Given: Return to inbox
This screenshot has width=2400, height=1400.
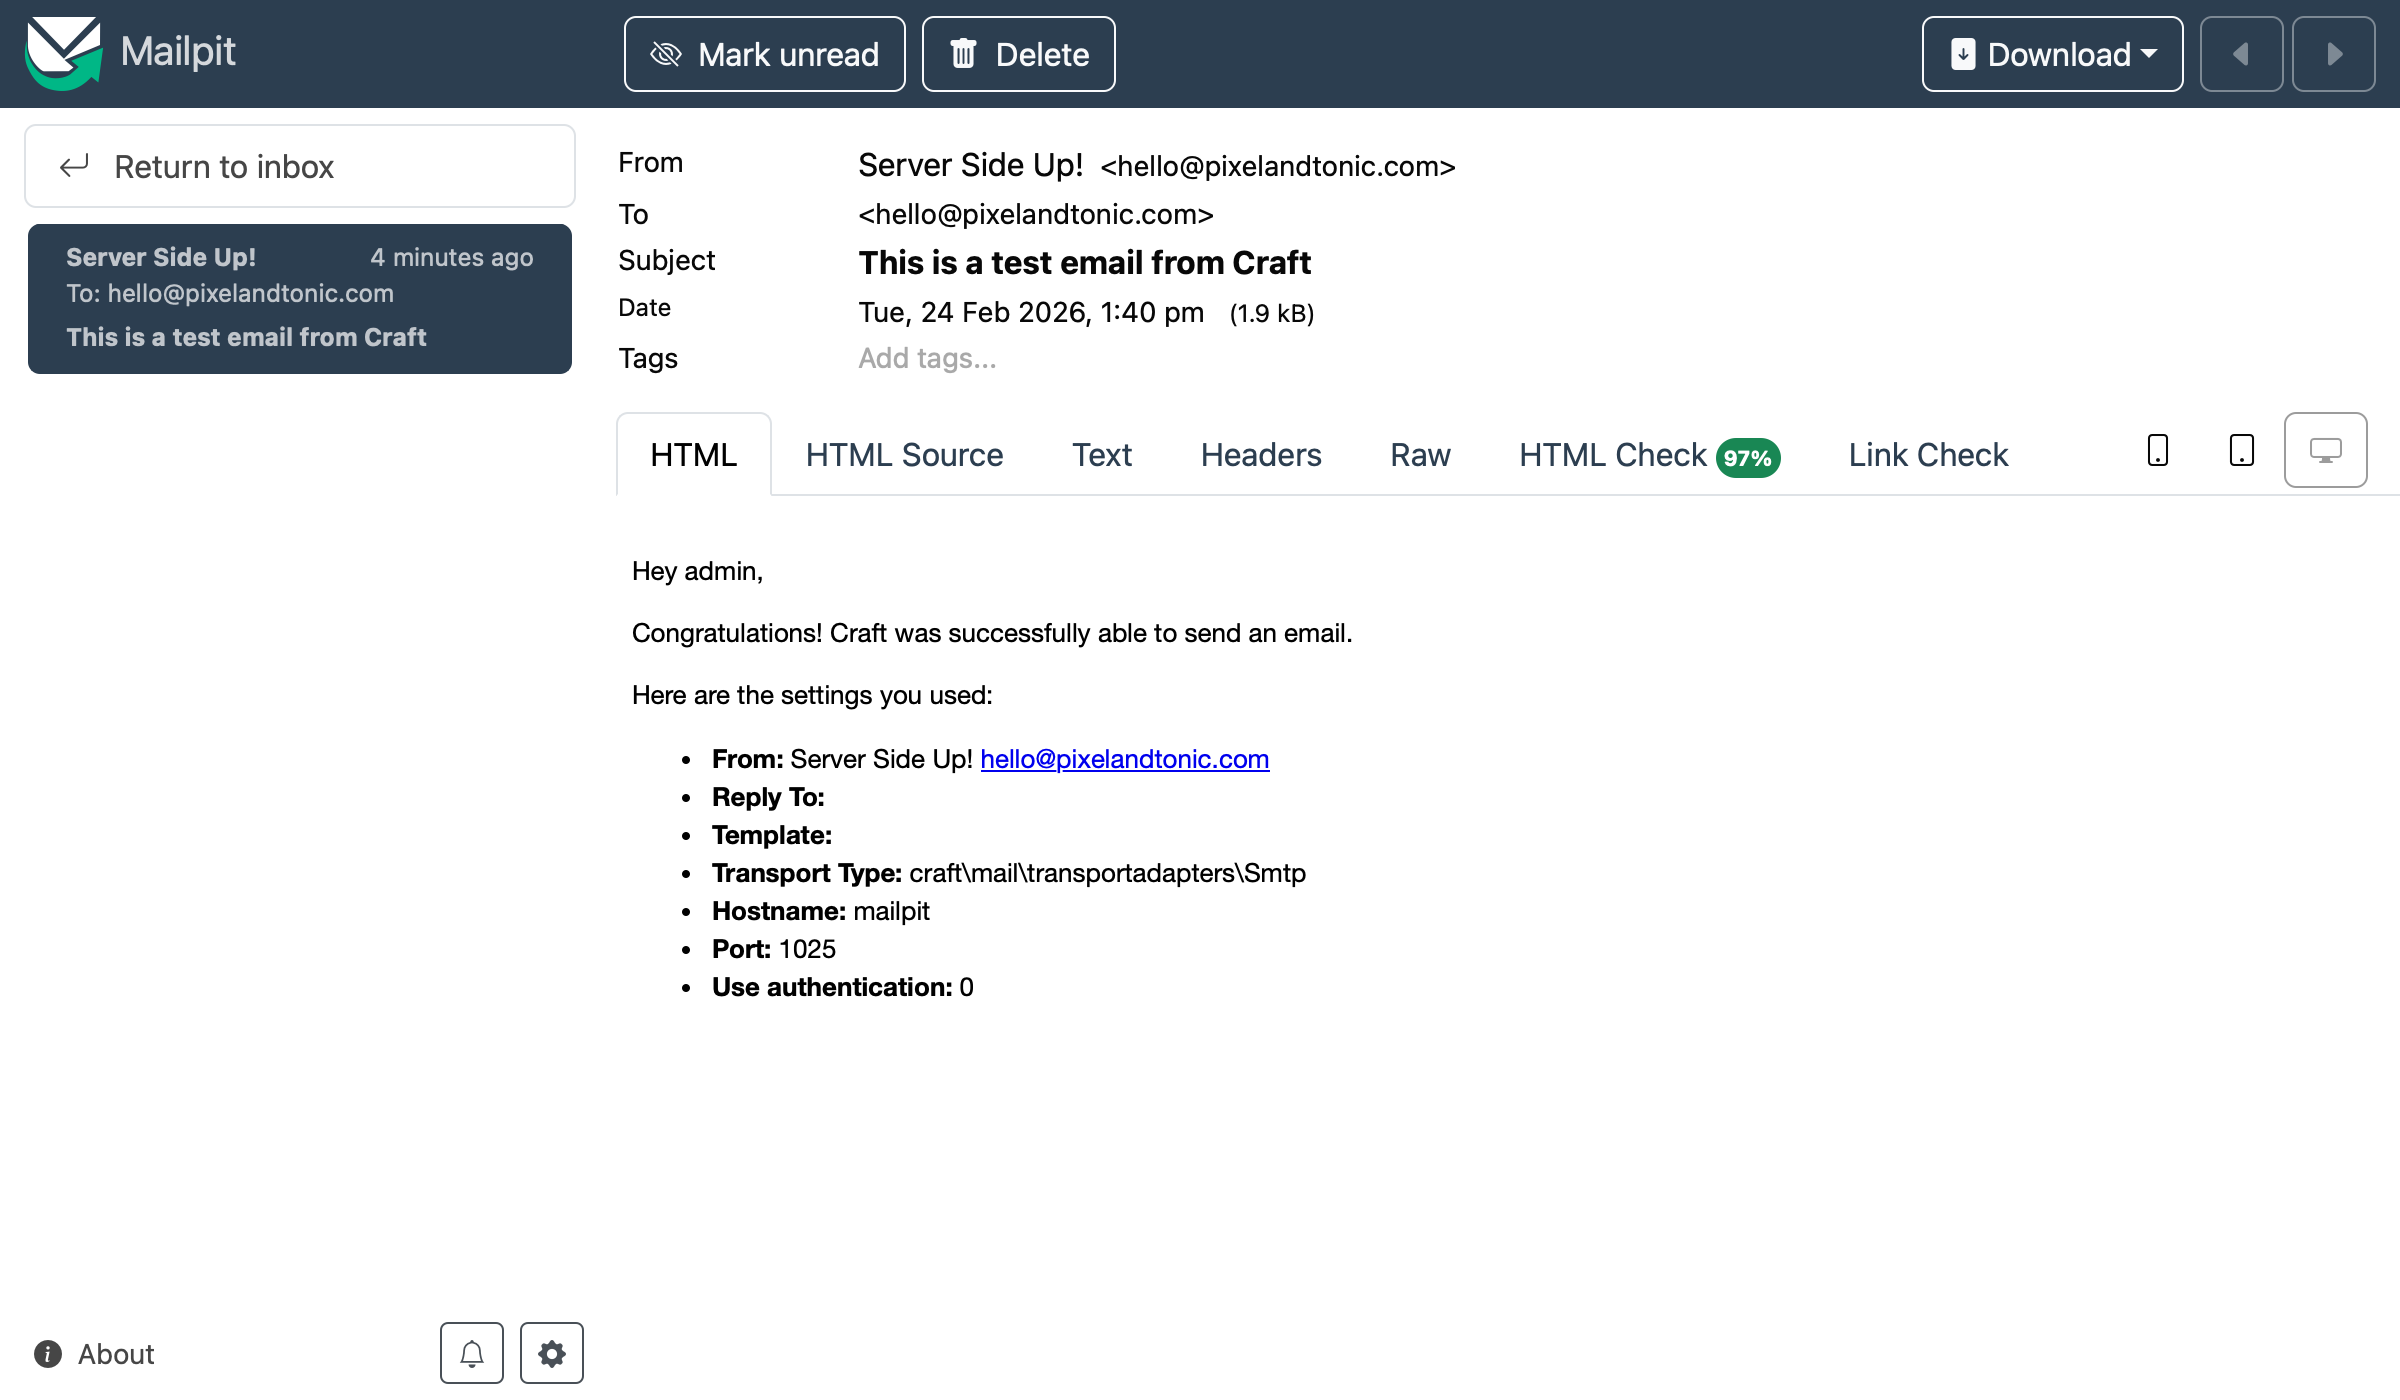Looking at the screenshot, I should pos(300,166).
